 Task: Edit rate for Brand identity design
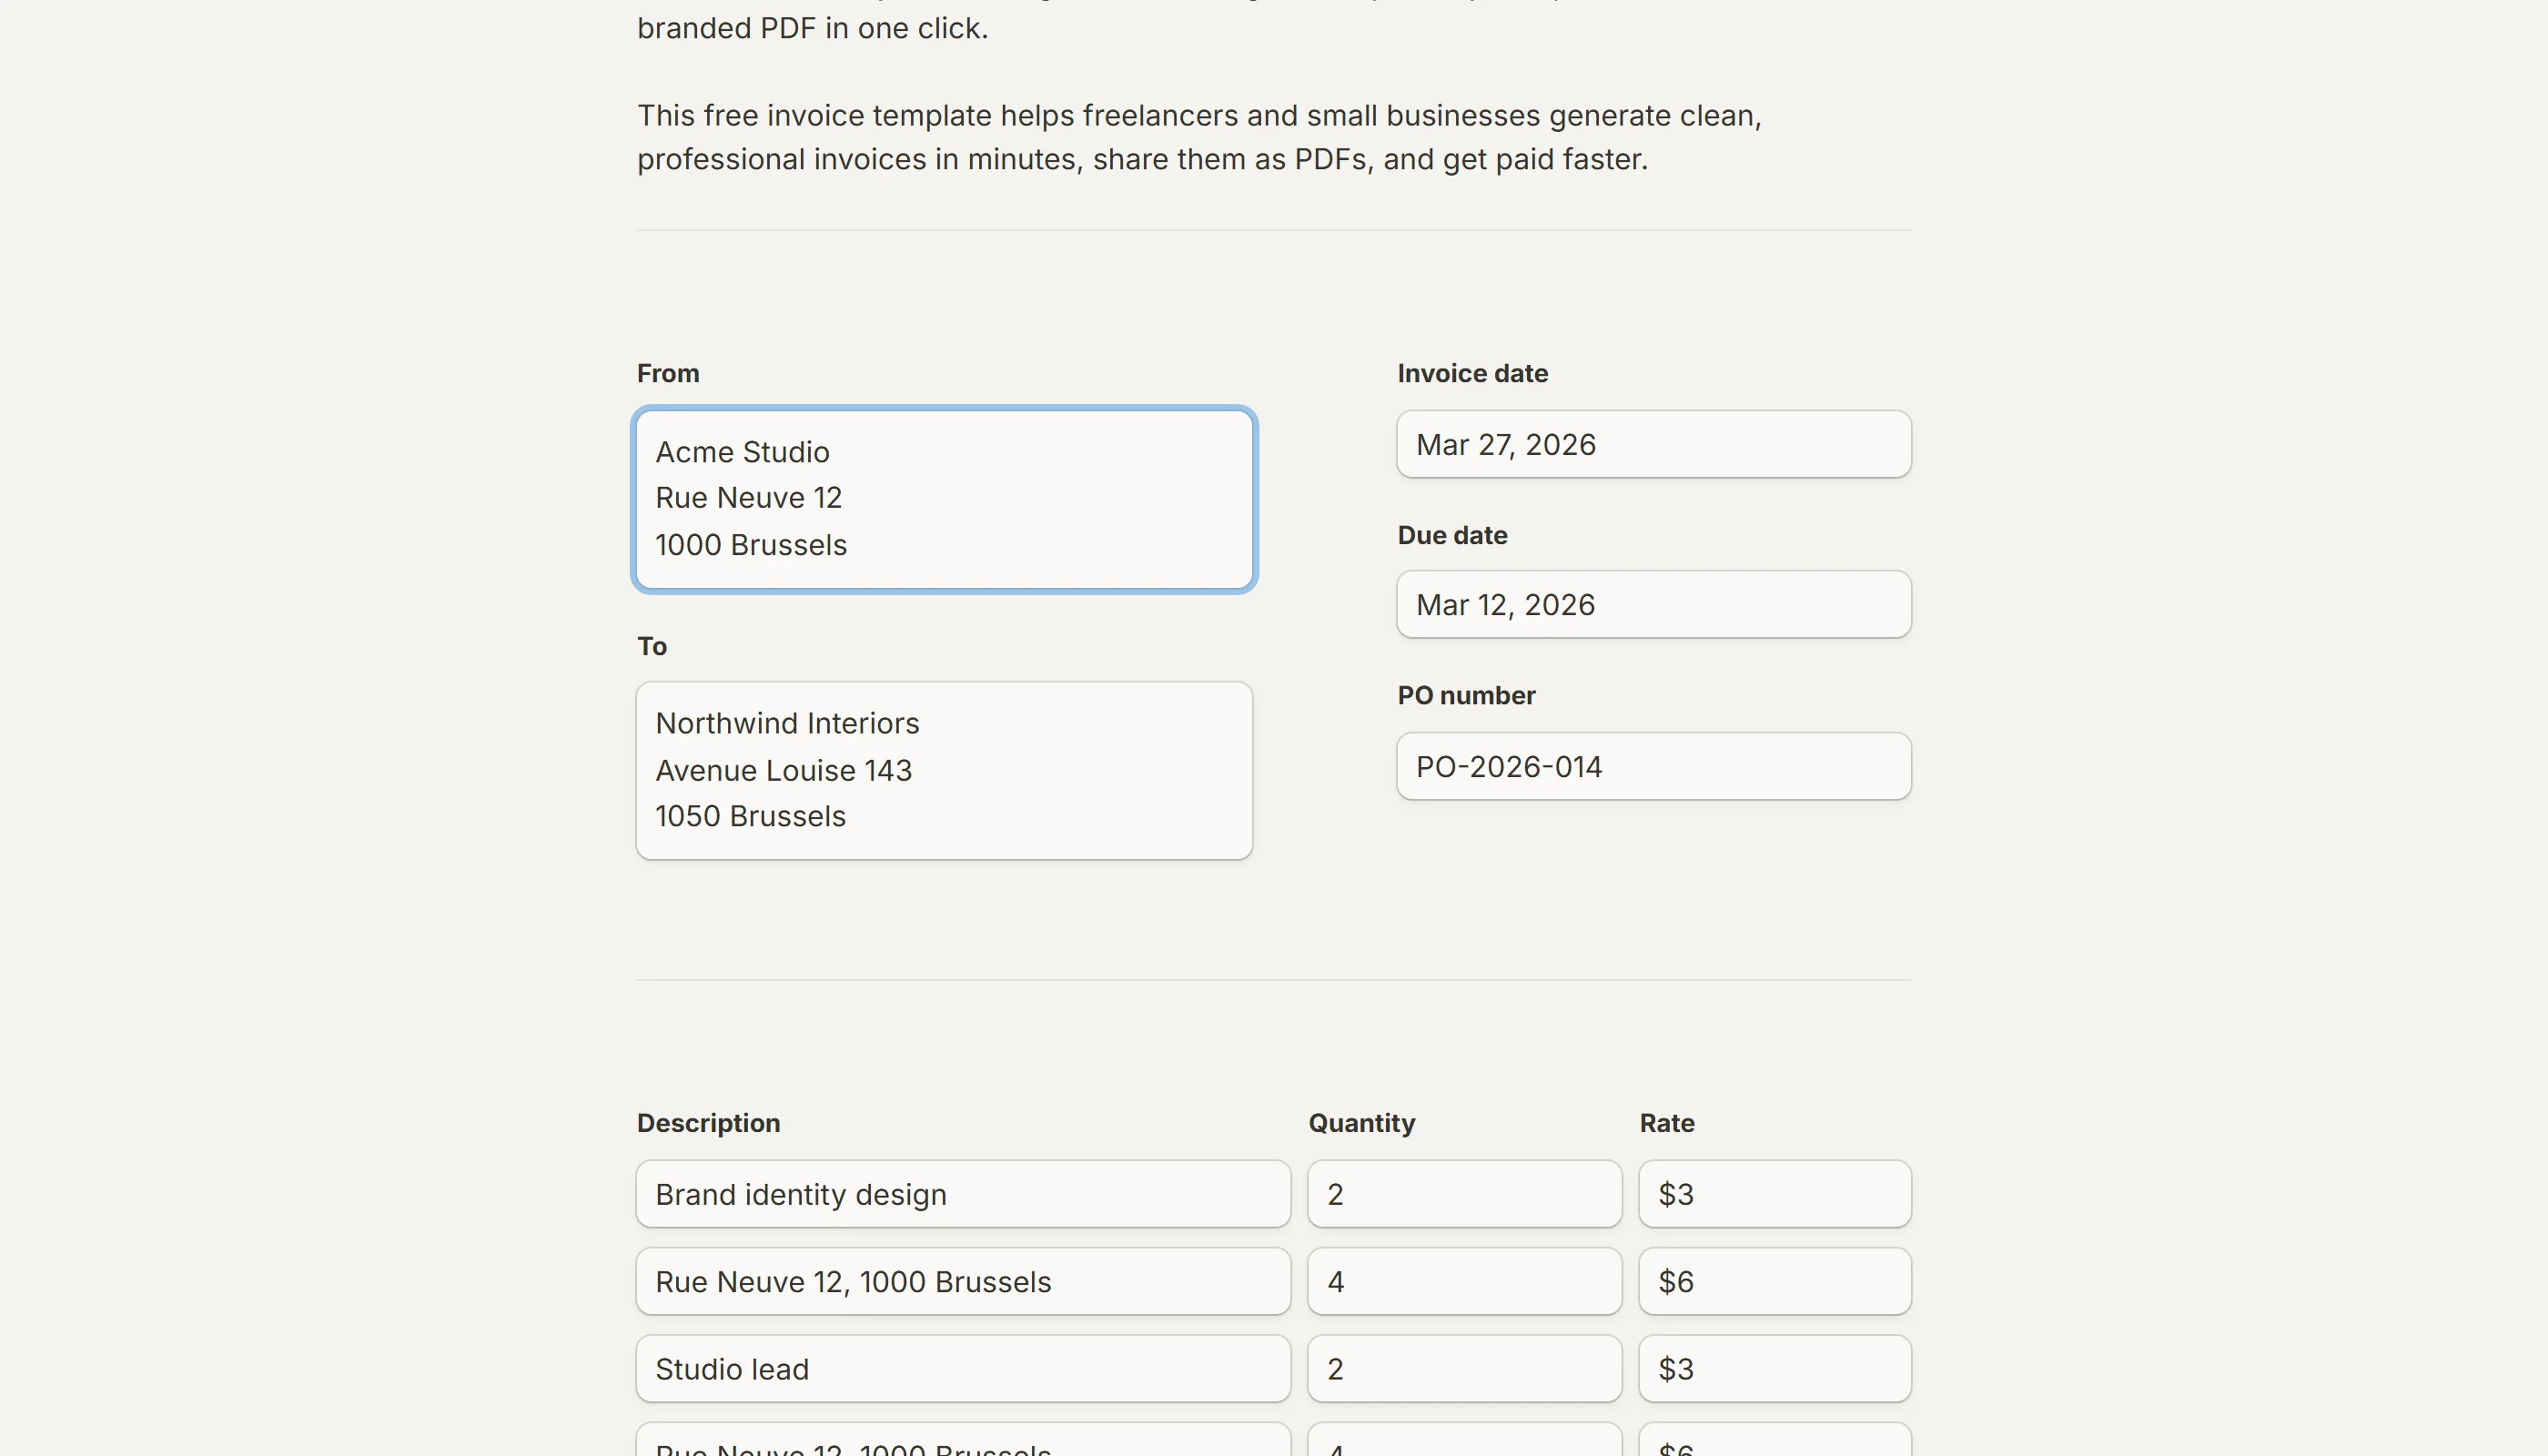click(1775, 1194)
